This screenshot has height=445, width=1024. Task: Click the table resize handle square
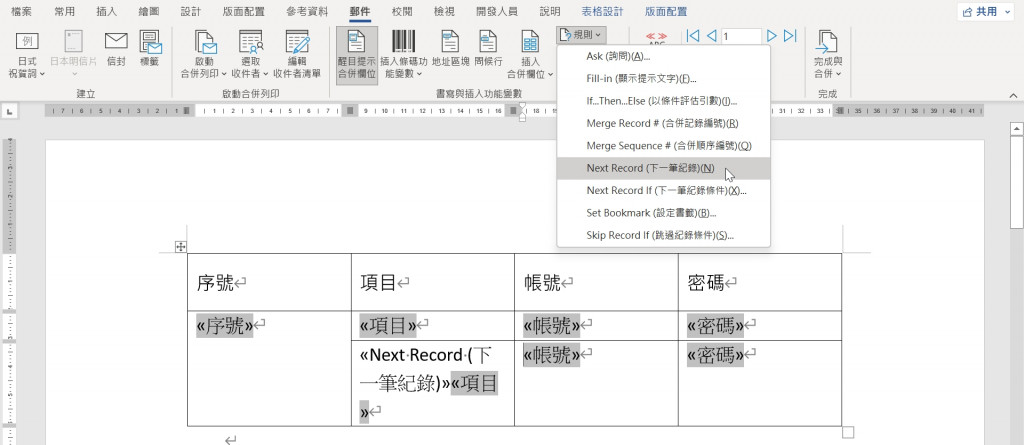[x=848, y=432]
